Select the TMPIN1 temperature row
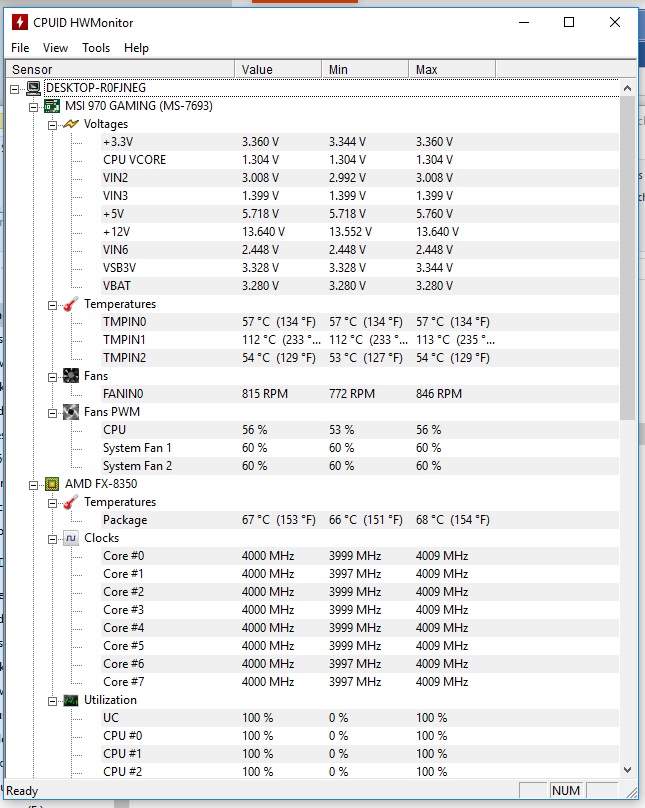The width and height of the screenshot is (645, 808). point(360,340)
